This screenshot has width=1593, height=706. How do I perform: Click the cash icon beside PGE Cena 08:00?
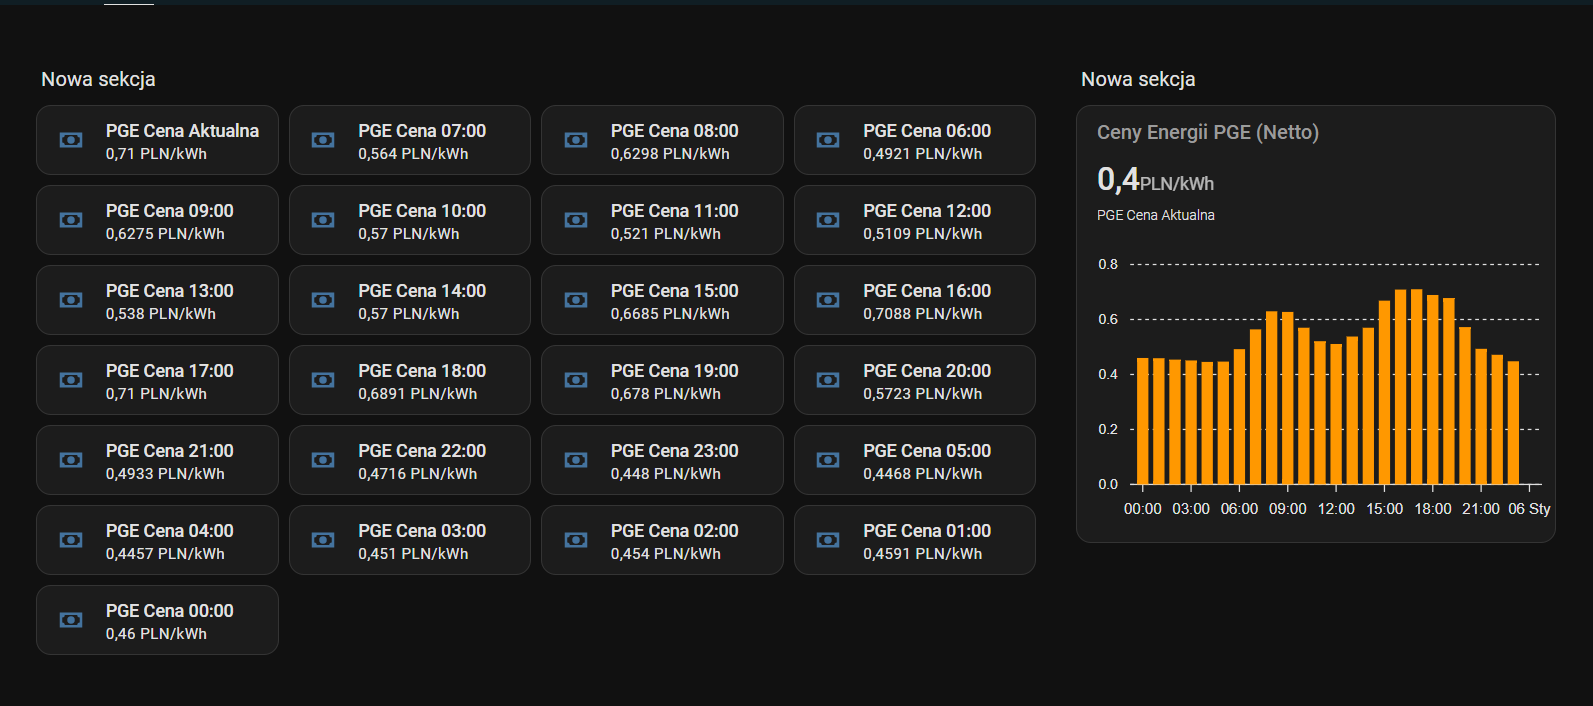pyautogui.click(x=576, y=140)
